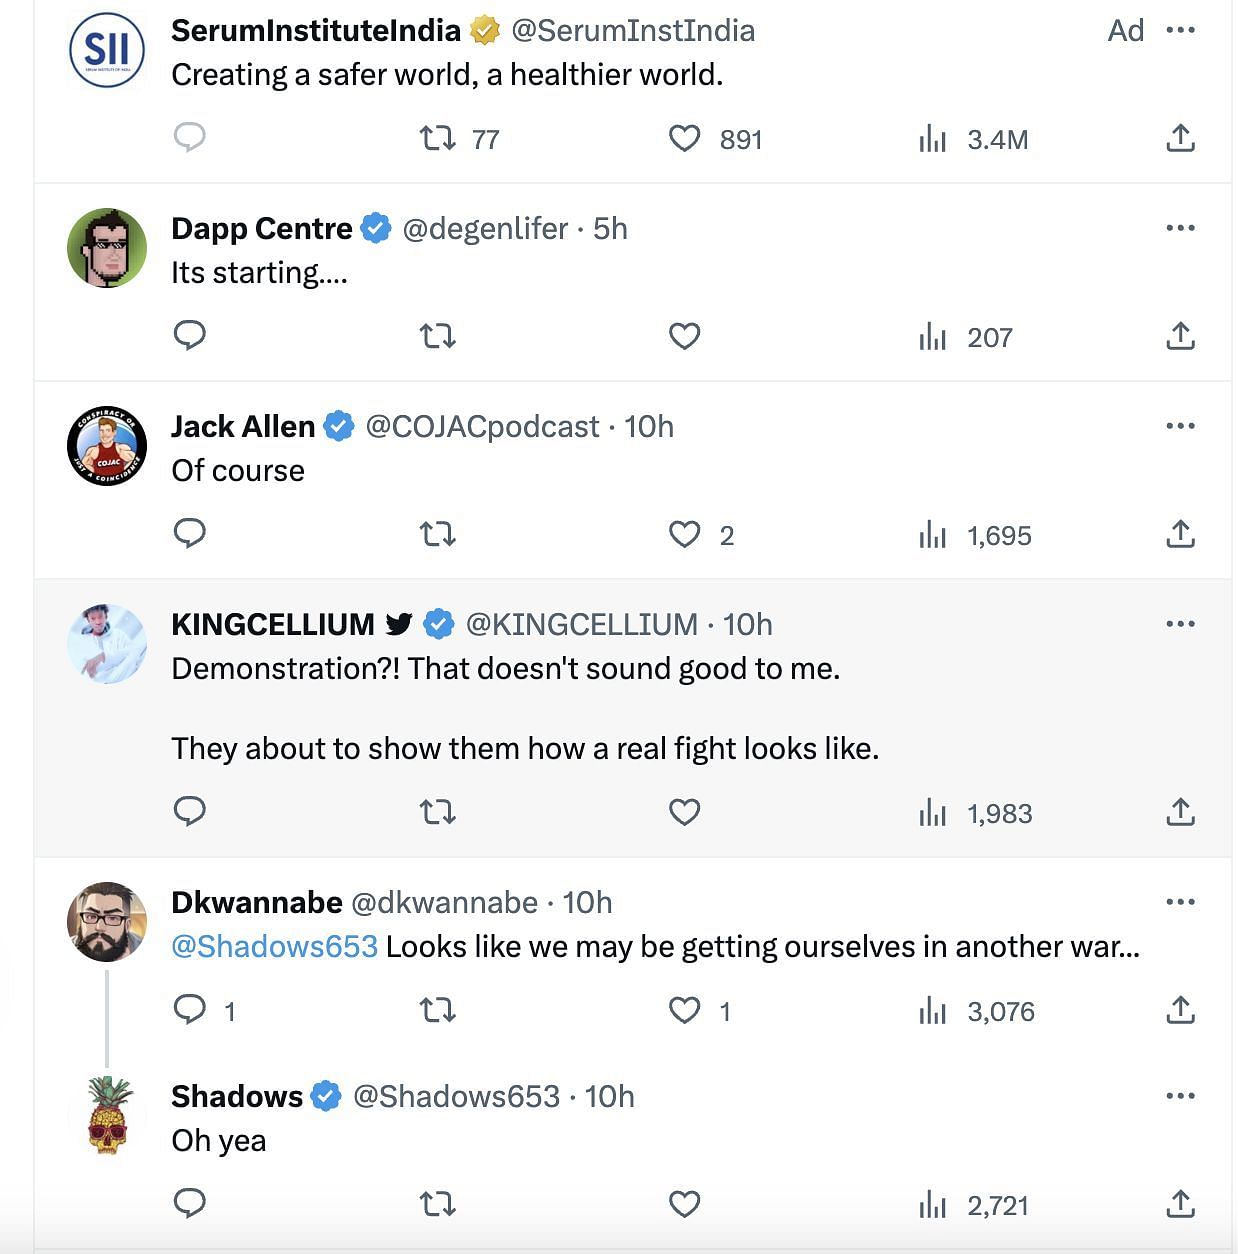This screenshot has width=1238, height=1254.
Task: Retweet the SerumInstituteIndia ad post
Action: (437, 138)
